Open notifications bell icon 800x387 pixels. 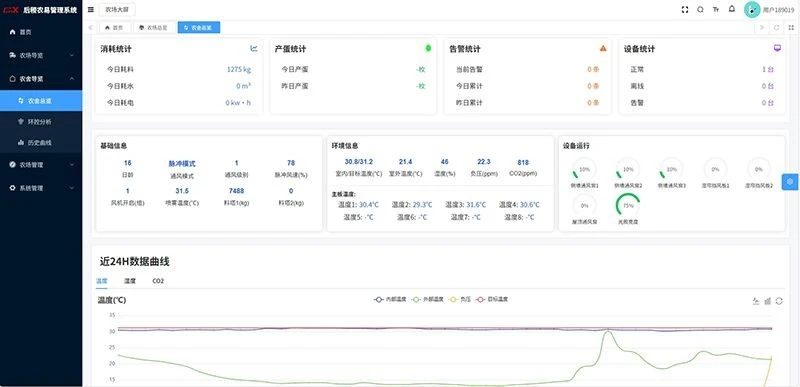(x=732, y=9)
